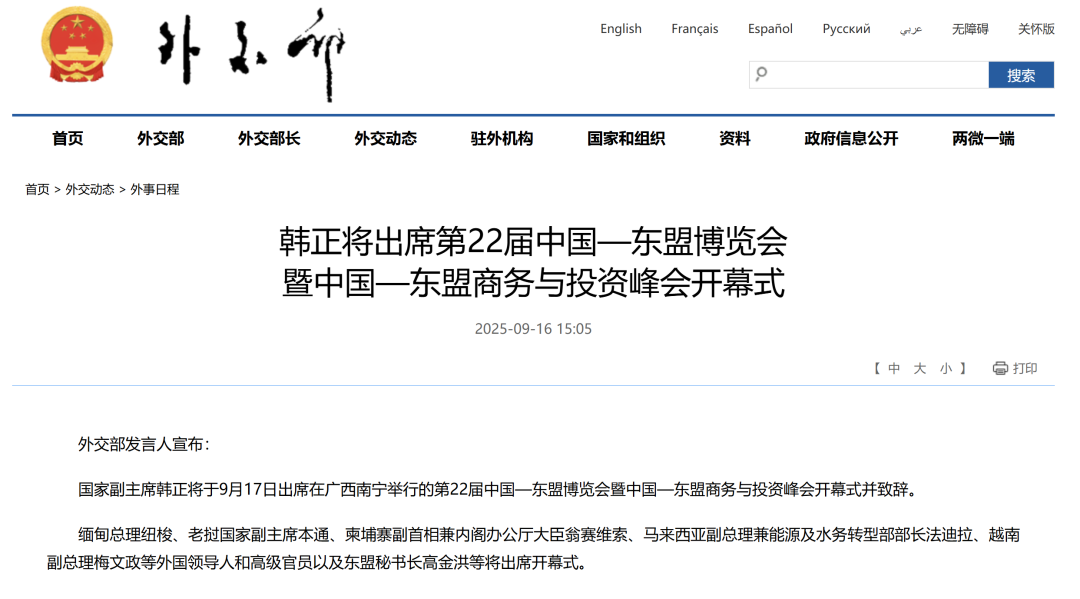Open 驻外机构 navigation menu item

502,138
